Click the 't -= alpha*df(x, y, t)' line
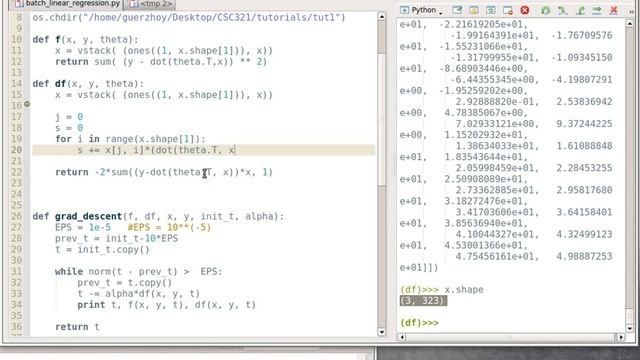Image resolution: width=640 pixels, height=360 pixels. [x=138, y=293]
